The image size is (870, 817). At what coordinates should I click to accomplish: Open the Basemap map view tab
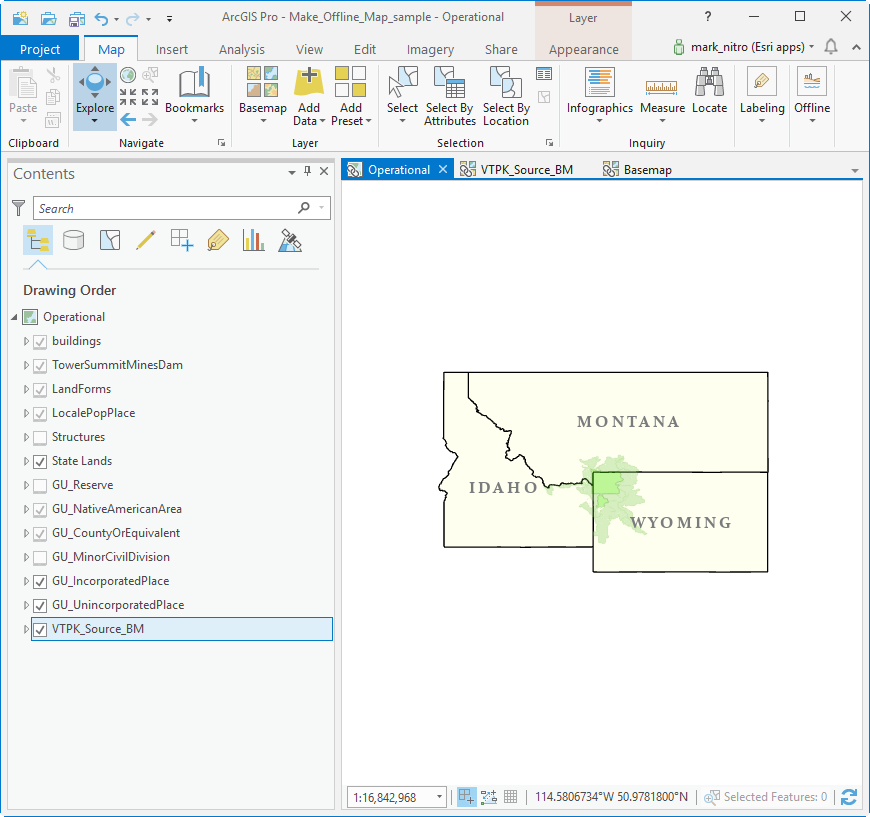pyautogui.click(x=638, y=170)
